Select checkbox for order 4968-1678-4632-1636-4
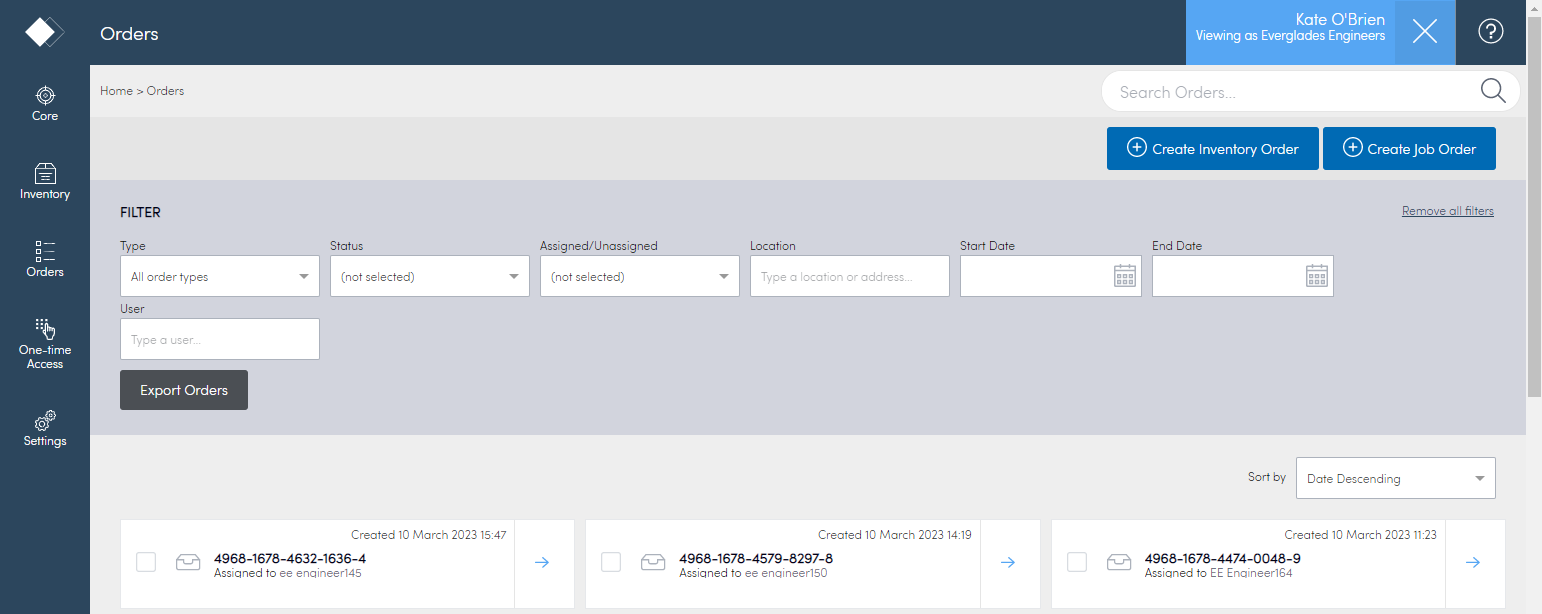The height and width of the screenshot is (614, 1542). pyautogui.click(x=146, y=562)
